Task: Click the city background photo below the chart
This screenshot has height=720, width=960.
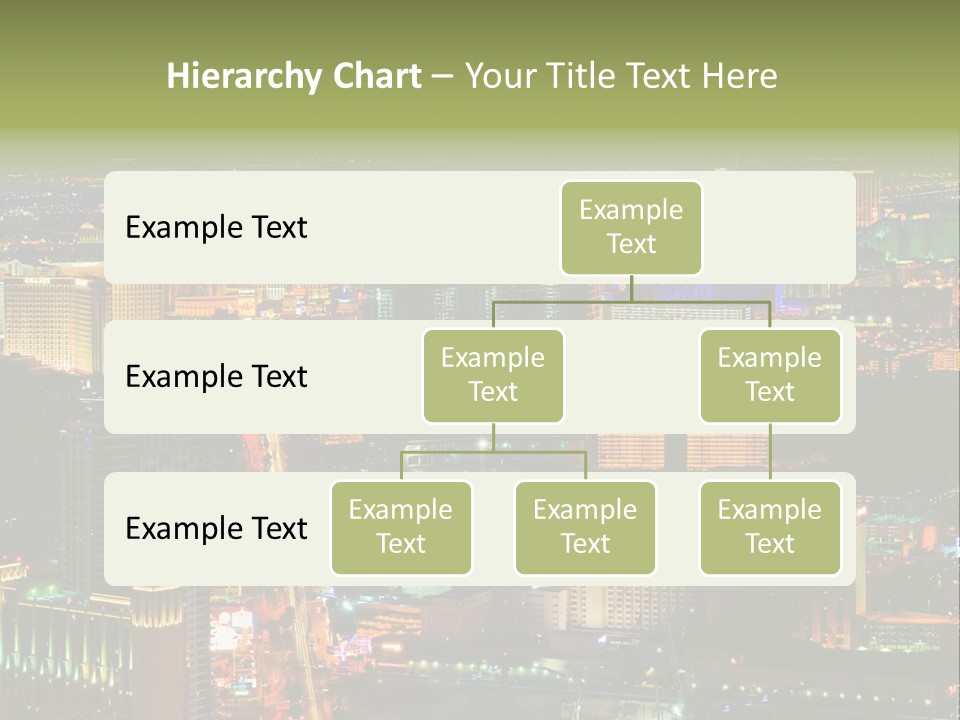Action: tap(480, 650)
